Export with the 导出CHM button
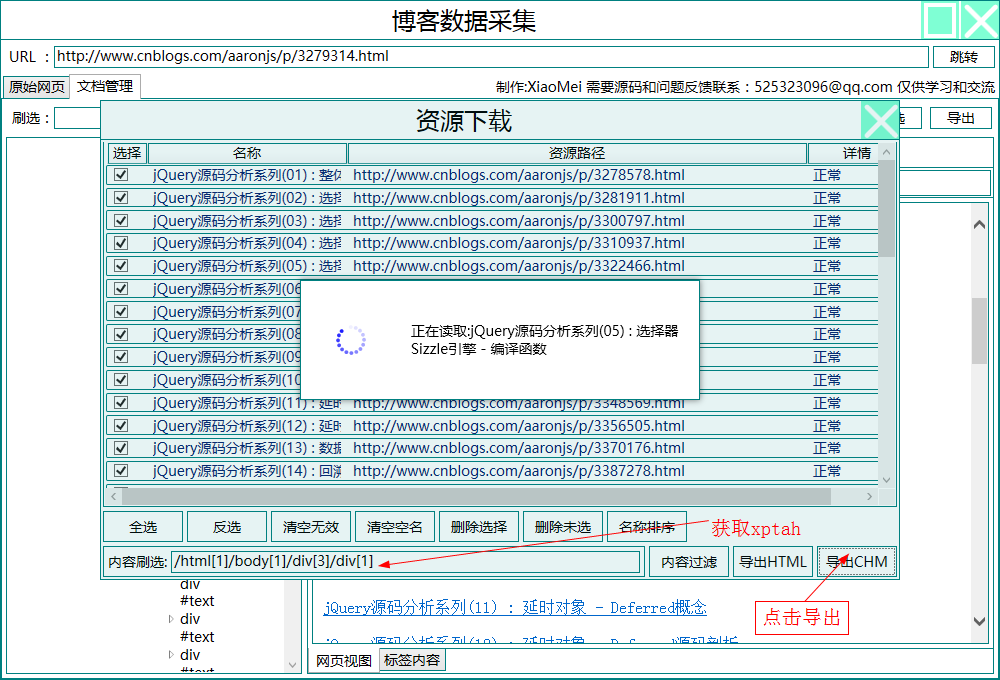The width and height of the screenshot is (1000, 680). 857,562
